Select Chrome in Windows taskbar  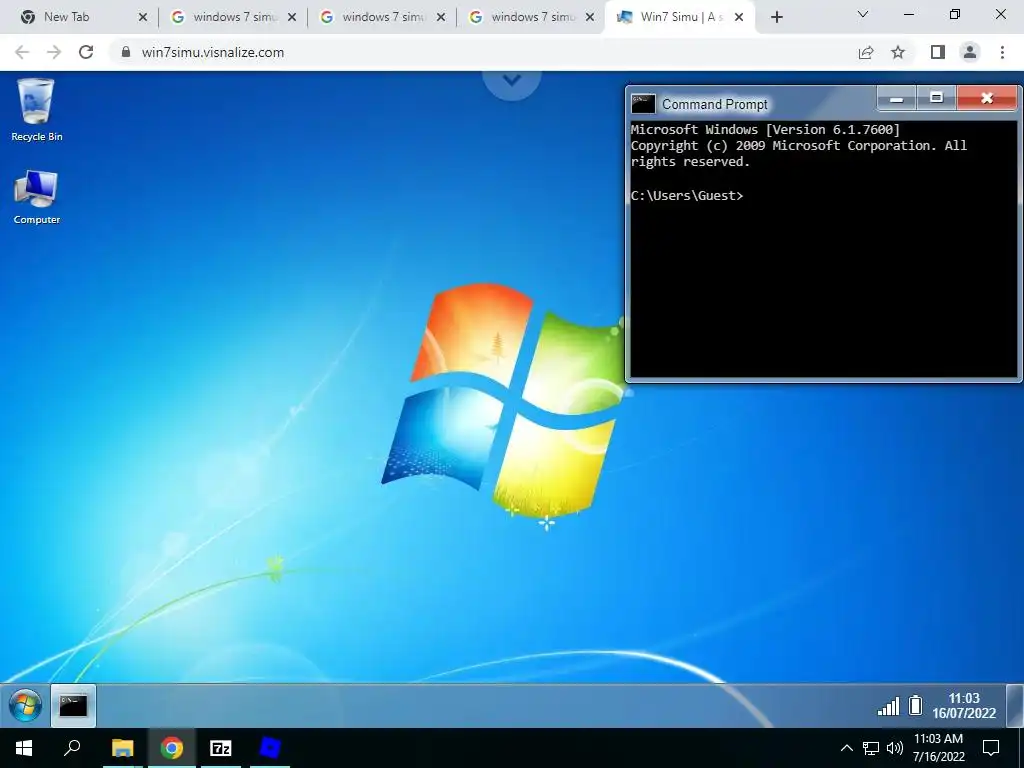(x=172, y=748)
